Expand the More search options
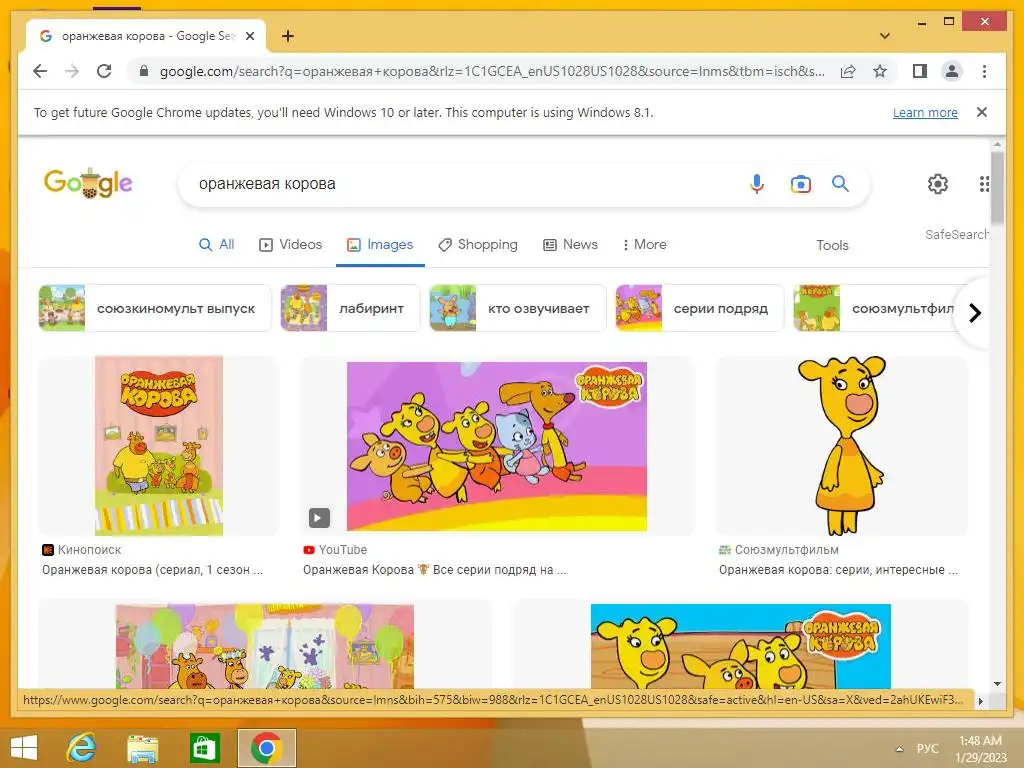1024x768 pixels. point(644,245)
